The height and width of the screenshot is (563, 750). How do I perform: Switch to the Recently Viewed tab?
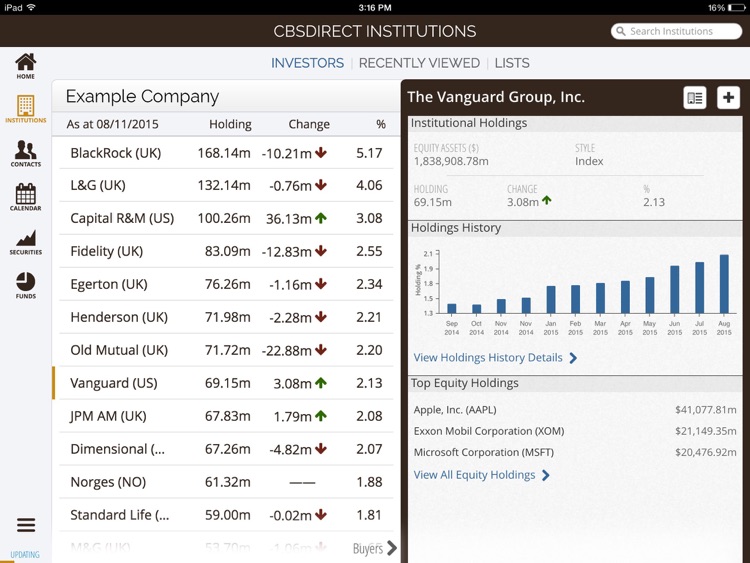point(419,63)
